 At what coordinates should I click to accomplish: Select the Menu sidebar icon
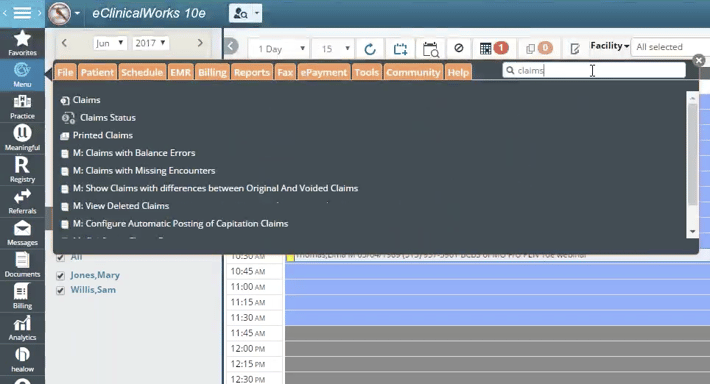(x=22, y=75)
